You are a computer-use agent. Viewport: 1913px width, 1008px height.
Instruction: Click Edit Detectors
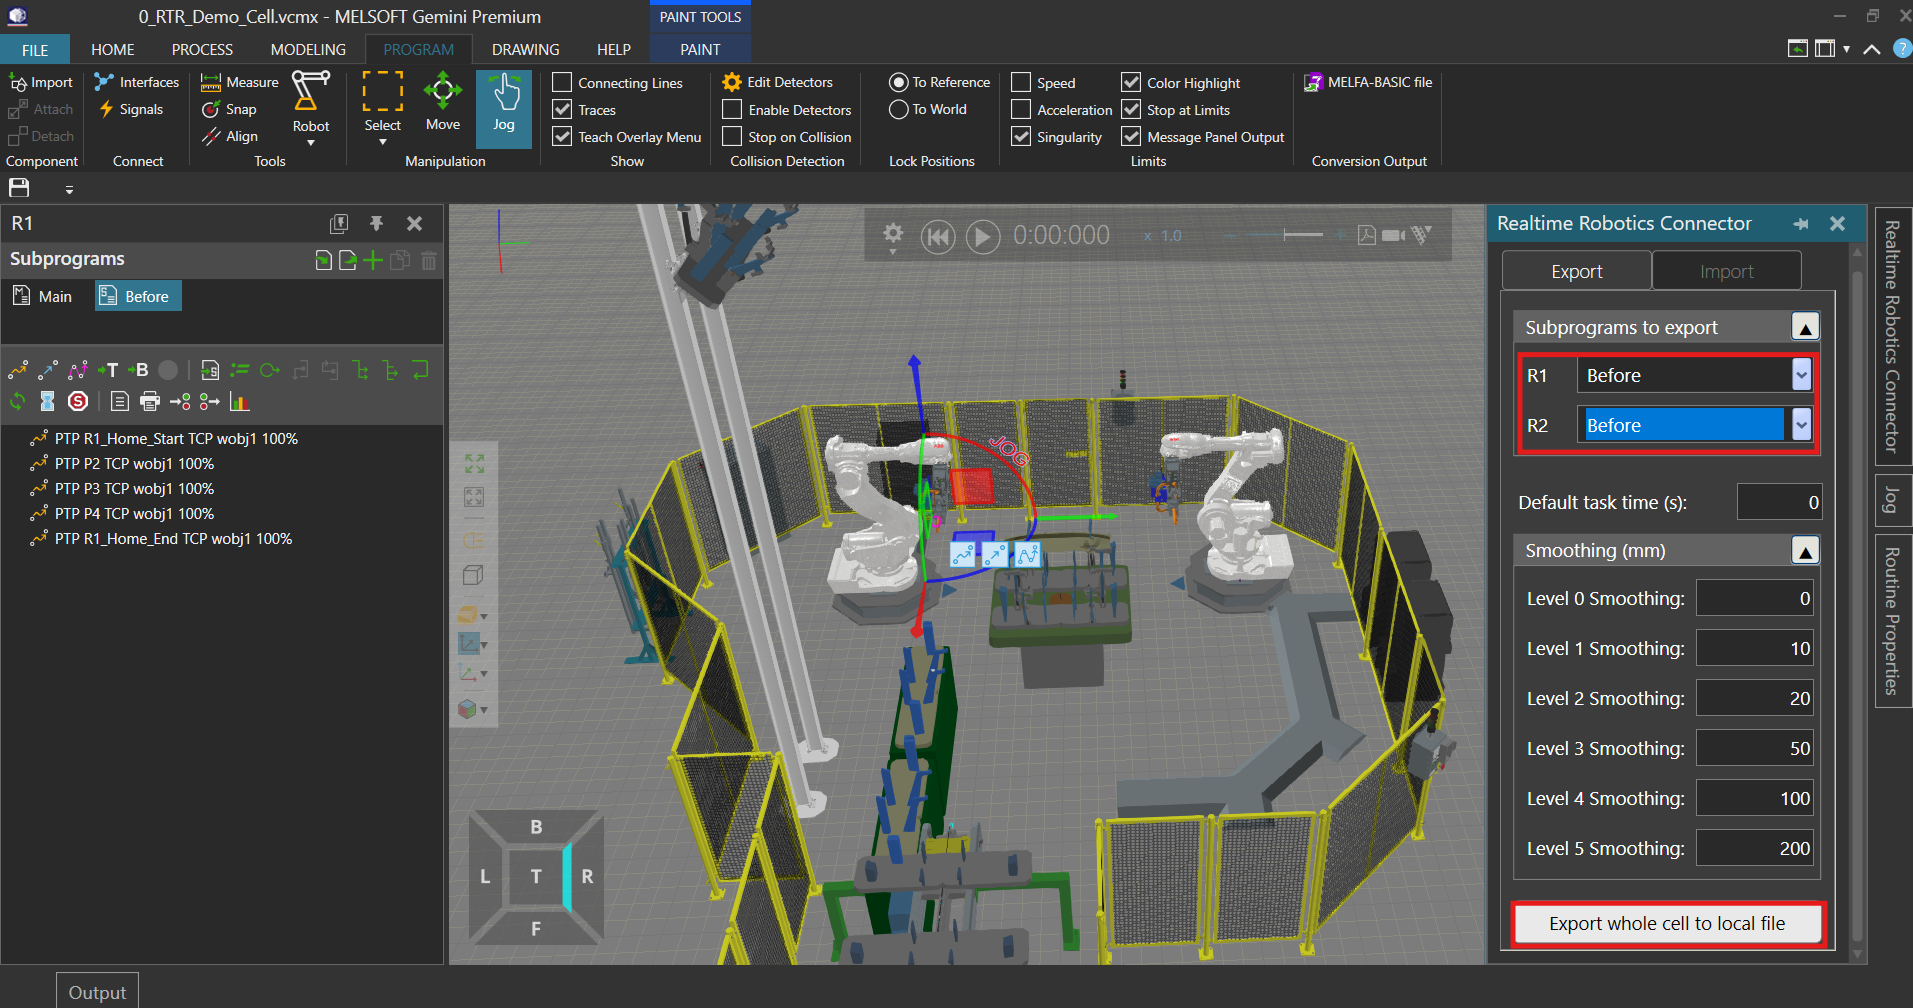click(x=778, y=82)
